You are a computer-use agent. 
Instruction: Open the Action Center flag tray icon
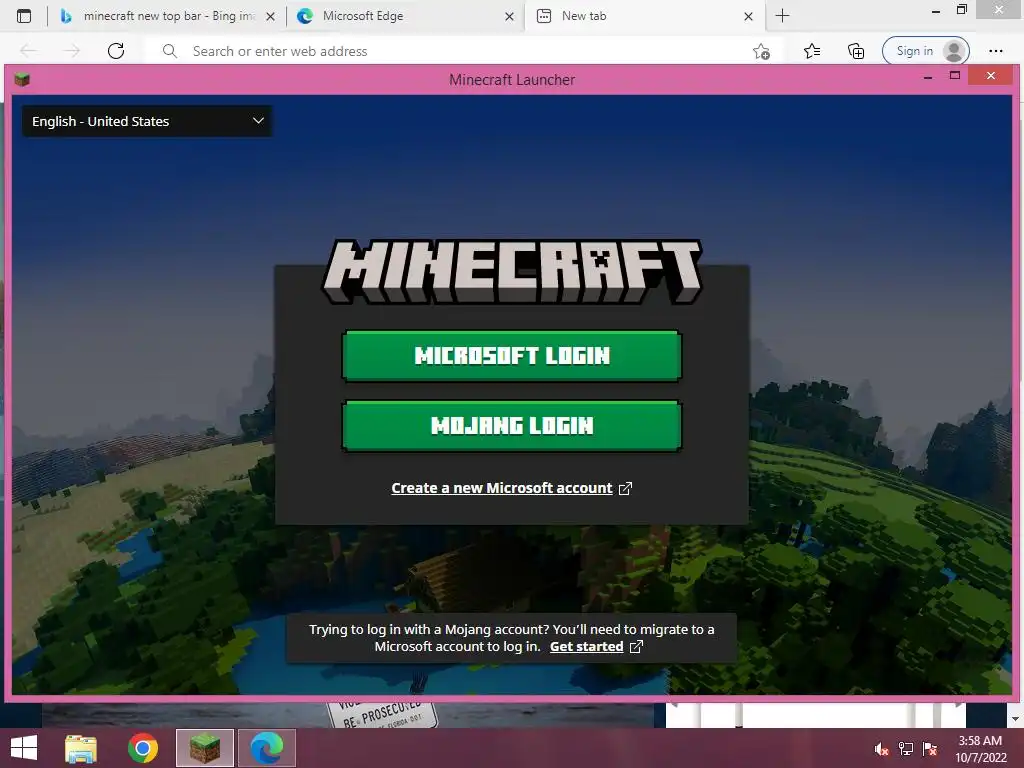coord(930,749)
